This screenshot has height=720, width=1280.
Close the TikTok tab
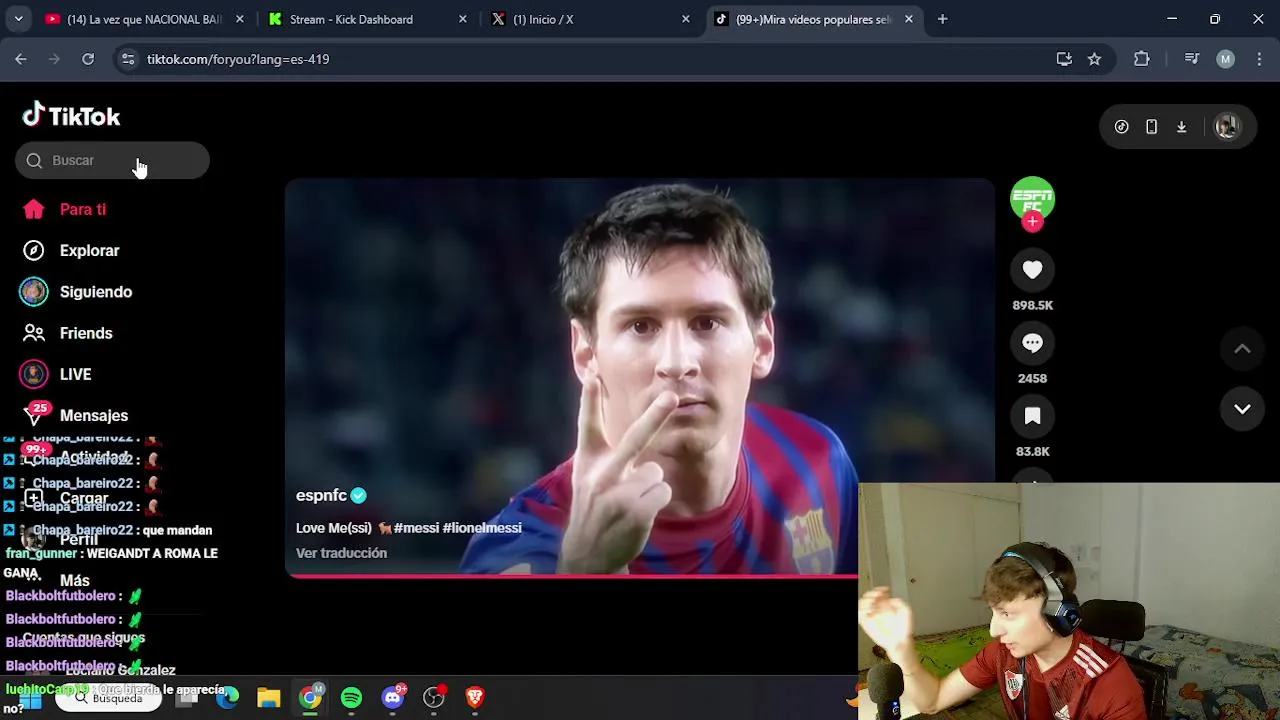(908, 19)
